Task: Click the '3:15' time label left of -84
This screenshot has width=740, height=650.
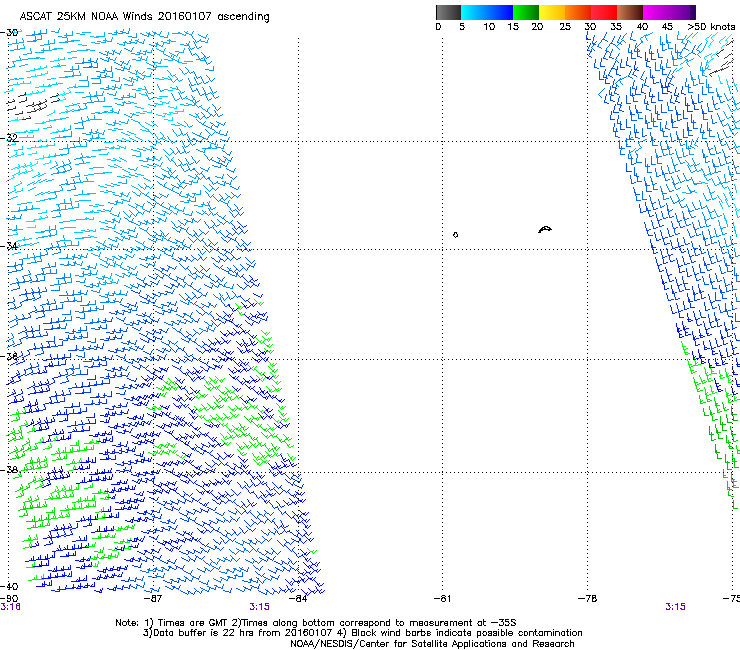Action: pos(260,607)
